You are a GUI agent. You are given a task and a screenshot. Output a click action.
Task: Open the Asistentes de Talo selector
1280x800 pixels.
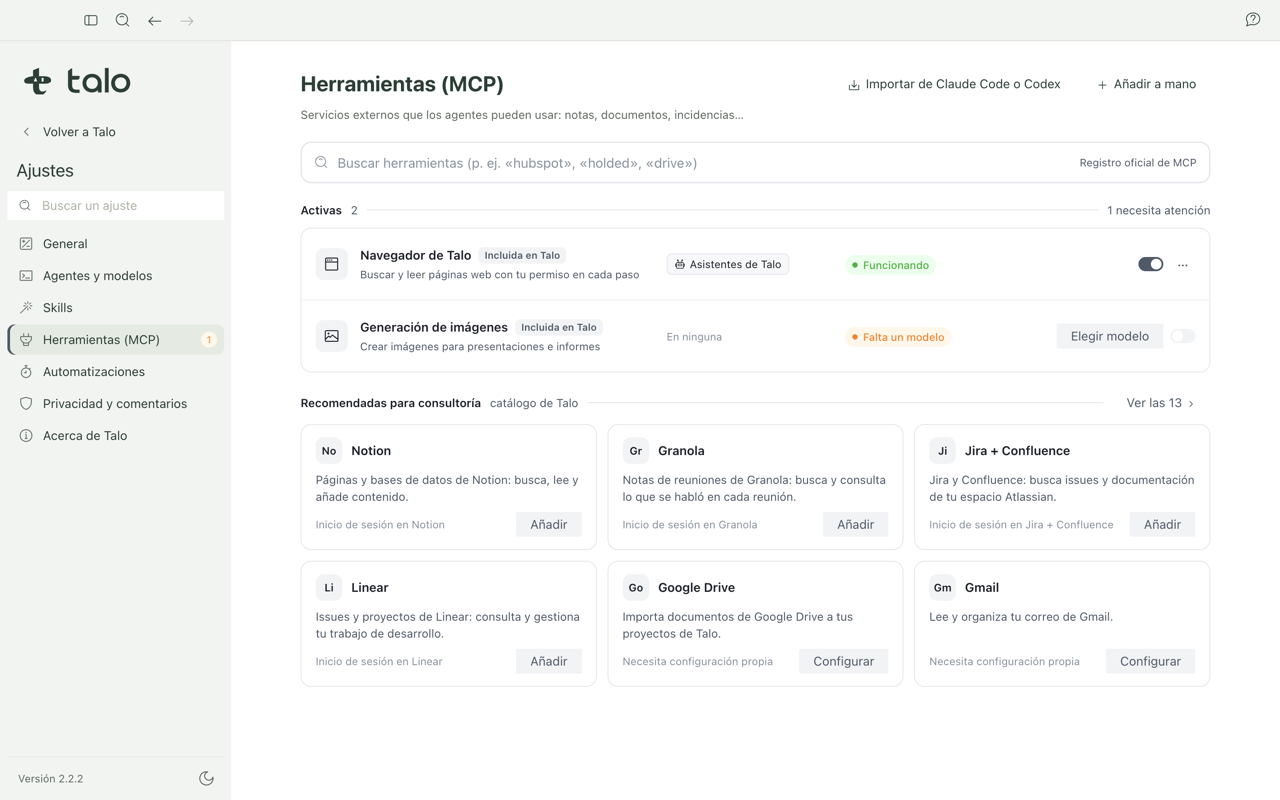click(x=728, y=264)
